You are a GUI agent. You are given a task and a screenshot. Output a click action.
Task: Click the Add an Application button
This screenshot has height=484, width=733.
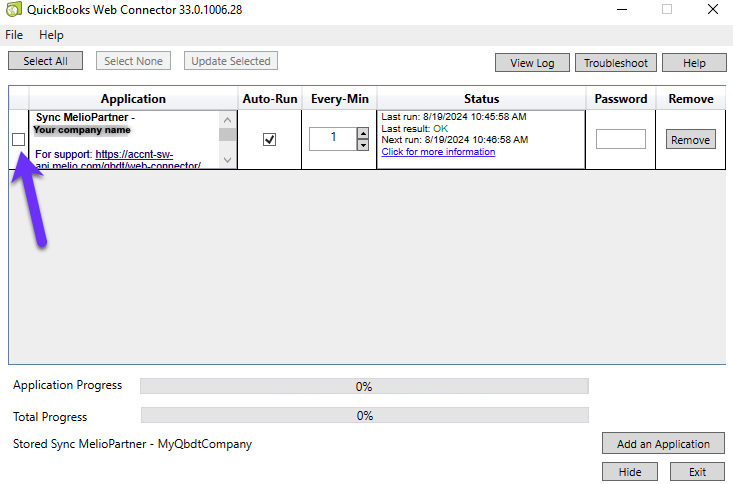(663, 443)
